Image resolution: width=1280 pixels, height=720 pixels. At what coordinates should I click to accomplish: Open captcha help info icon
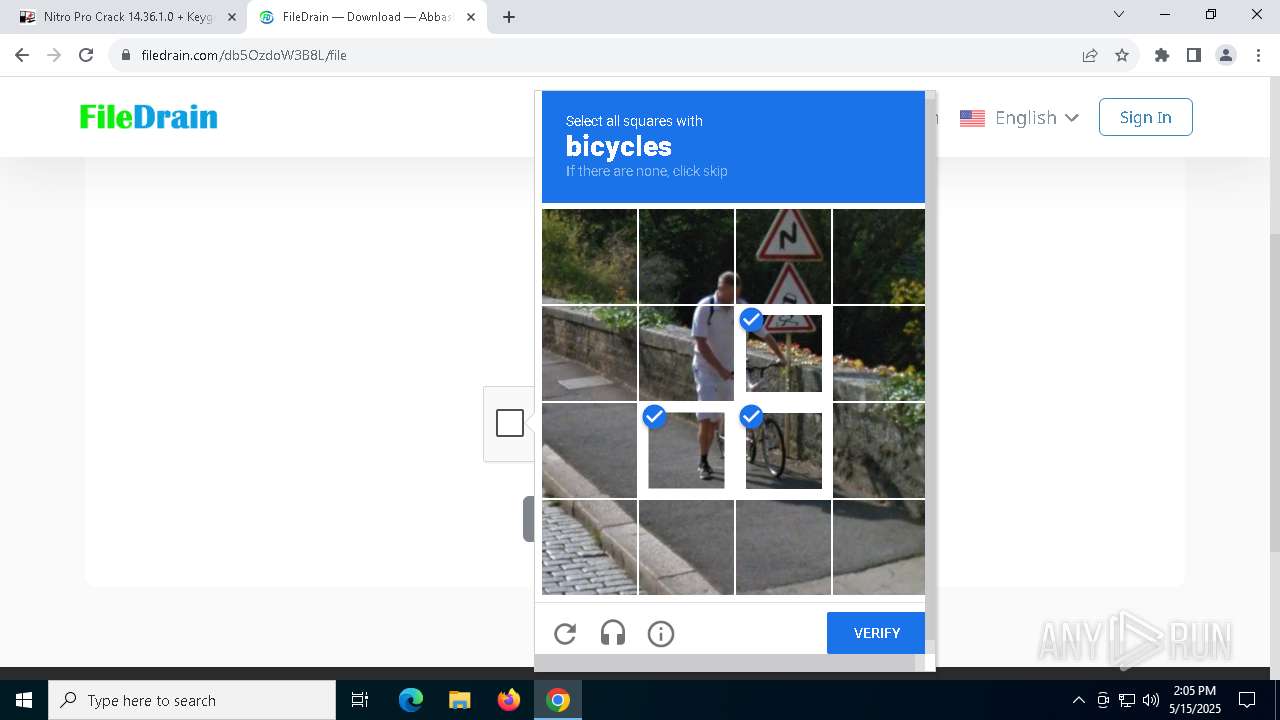pos(661,633)
